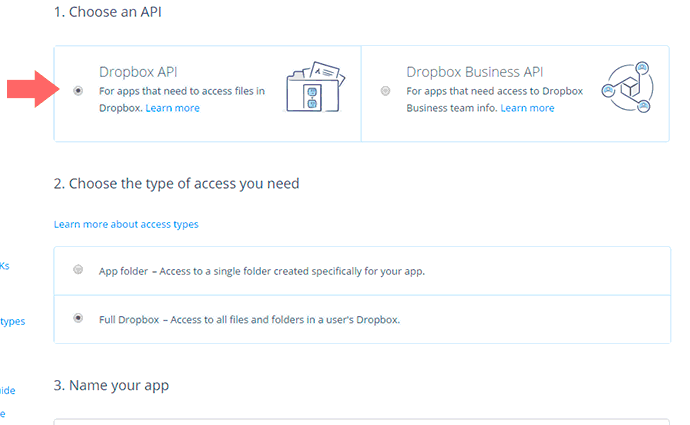Select the Dropbox Business API radio button
The height and width of the screenshot is (425, 690).
[x=385, y=91]
